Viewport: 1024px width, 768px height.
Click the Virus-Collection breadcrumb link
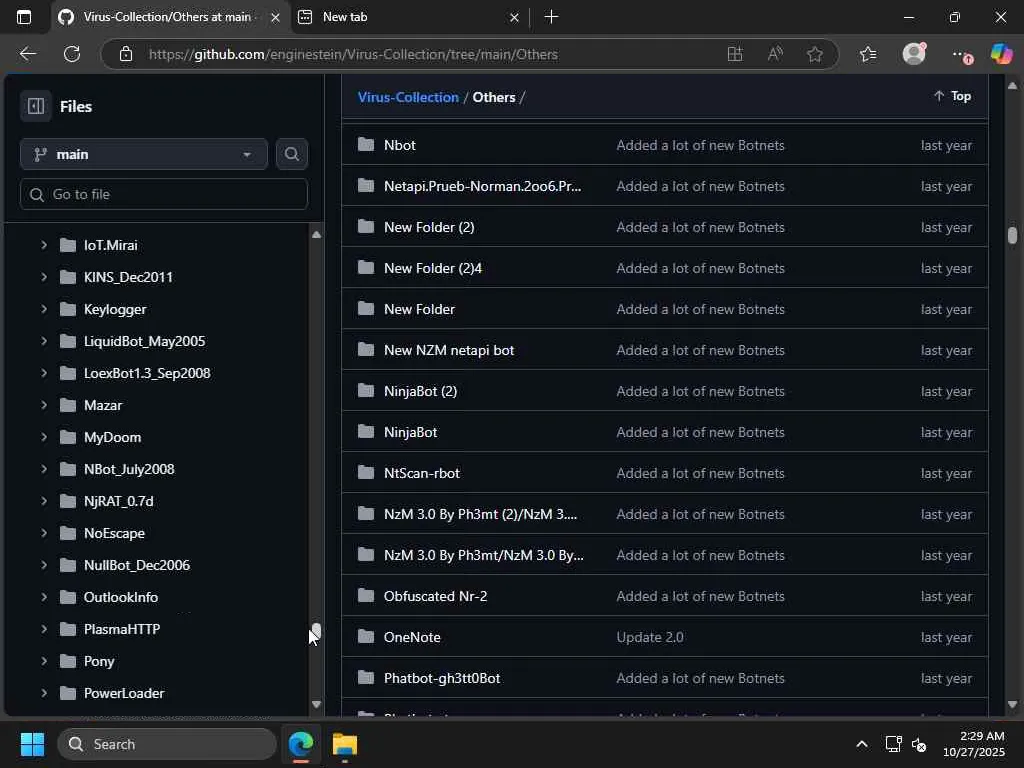tap(408, 97)
